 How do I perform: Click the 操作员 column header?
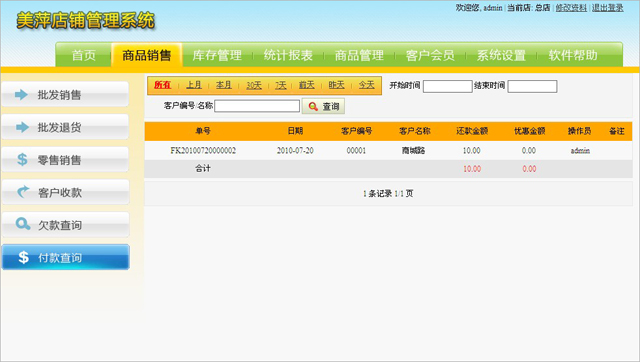click(579, 131)
